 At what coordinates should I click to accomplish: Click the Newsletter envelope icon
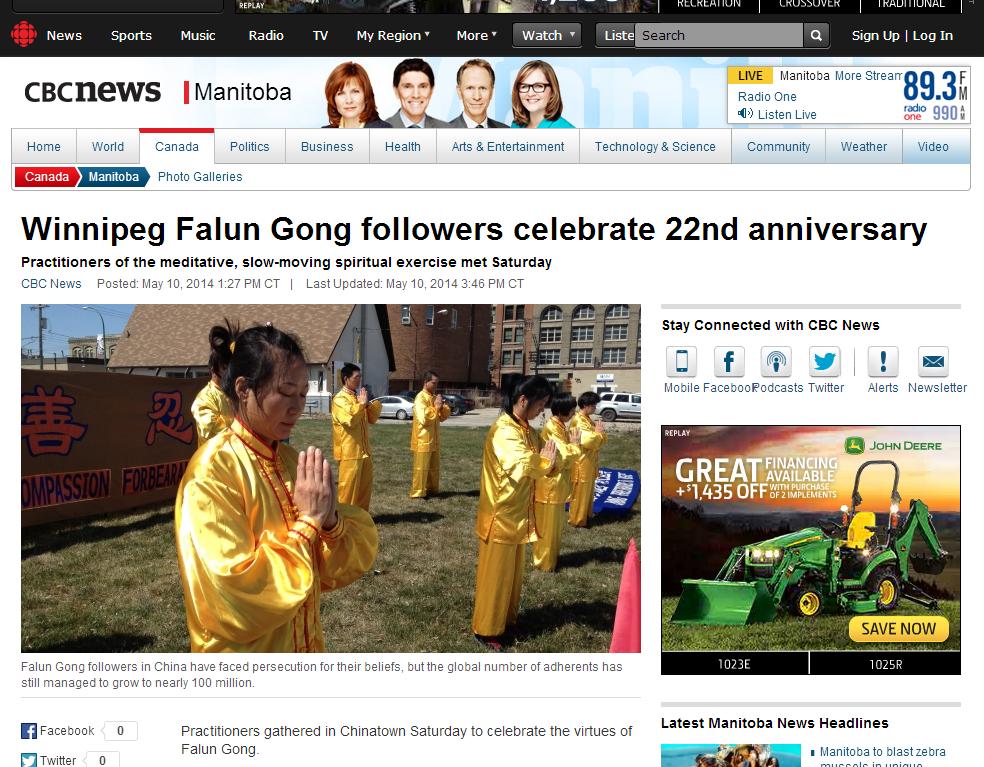(933, 362)
